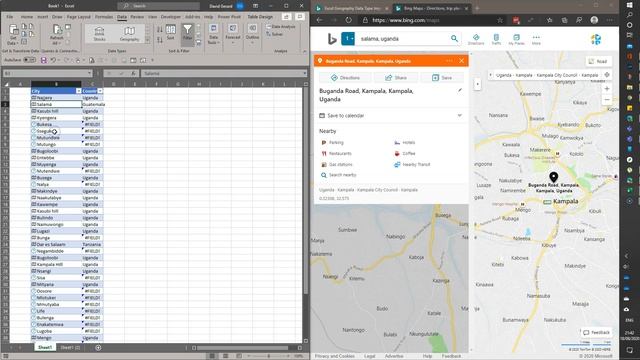Click the edit pencil beside Buganda Road title
640x360 pixels.
point(460,90)
